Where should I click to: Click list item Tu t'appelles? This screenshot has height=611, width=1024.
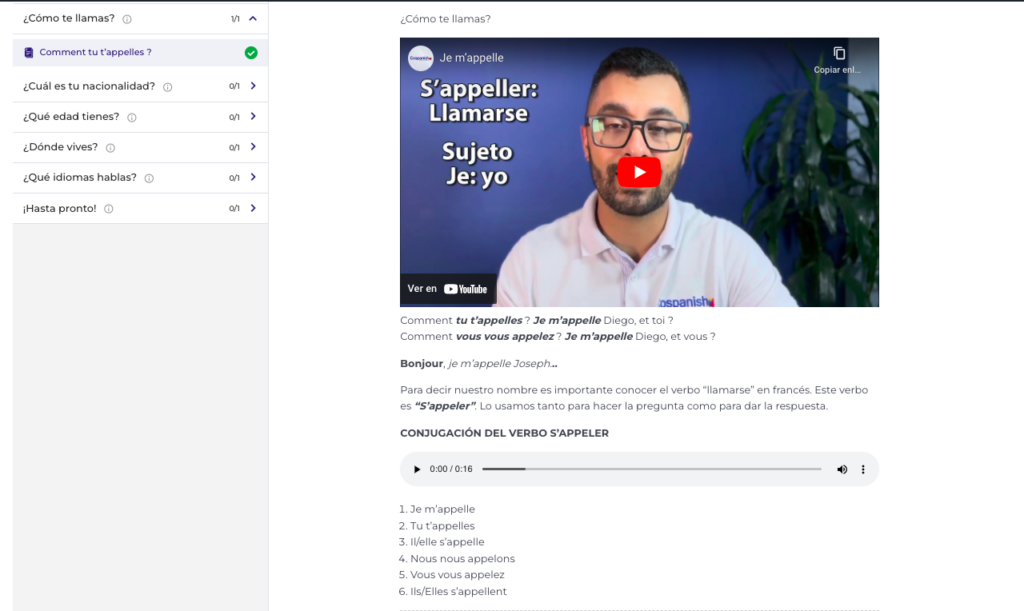[x=442, y=526]
